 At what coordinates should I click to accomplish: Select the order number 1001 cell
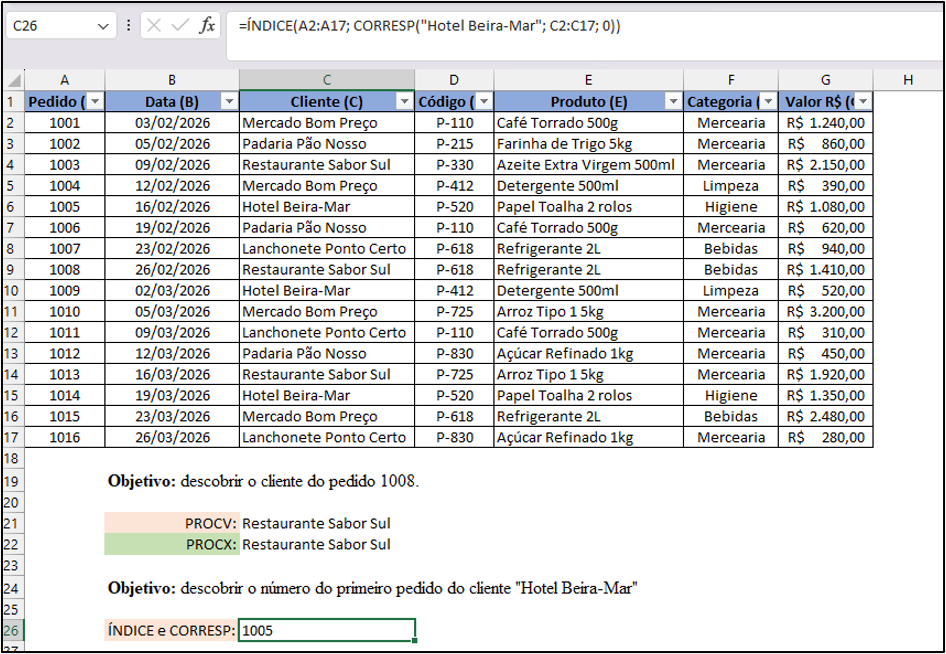[x=65, y=123]
